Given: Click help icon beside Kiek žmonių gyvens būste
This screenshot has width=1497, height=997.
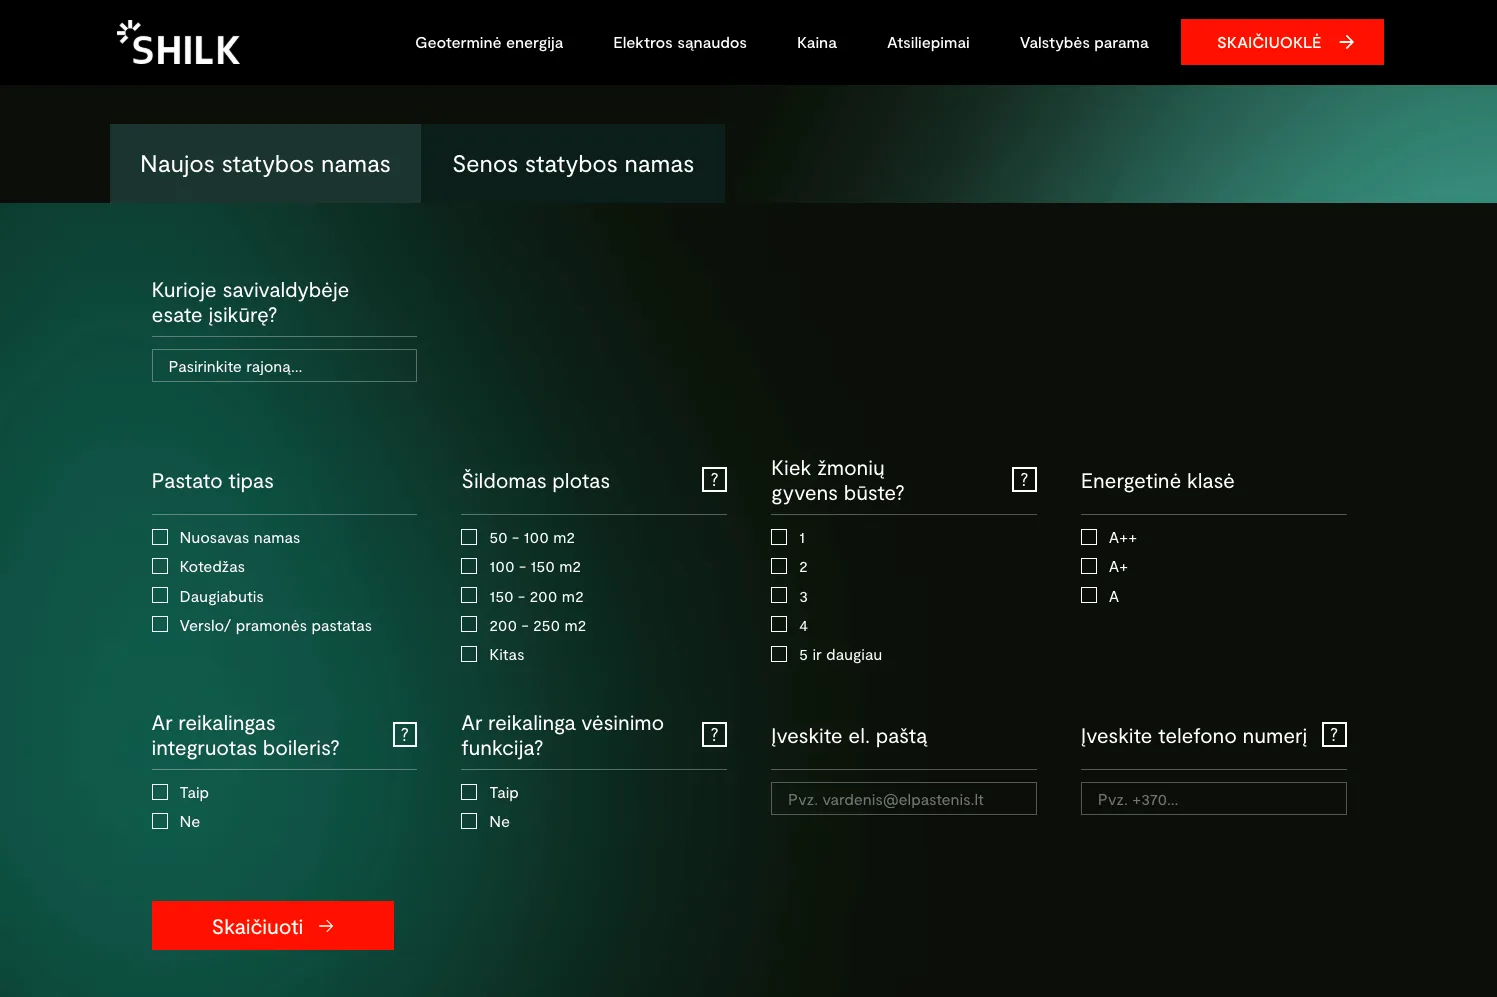Looking at the screenshot, I should 1024,480.
